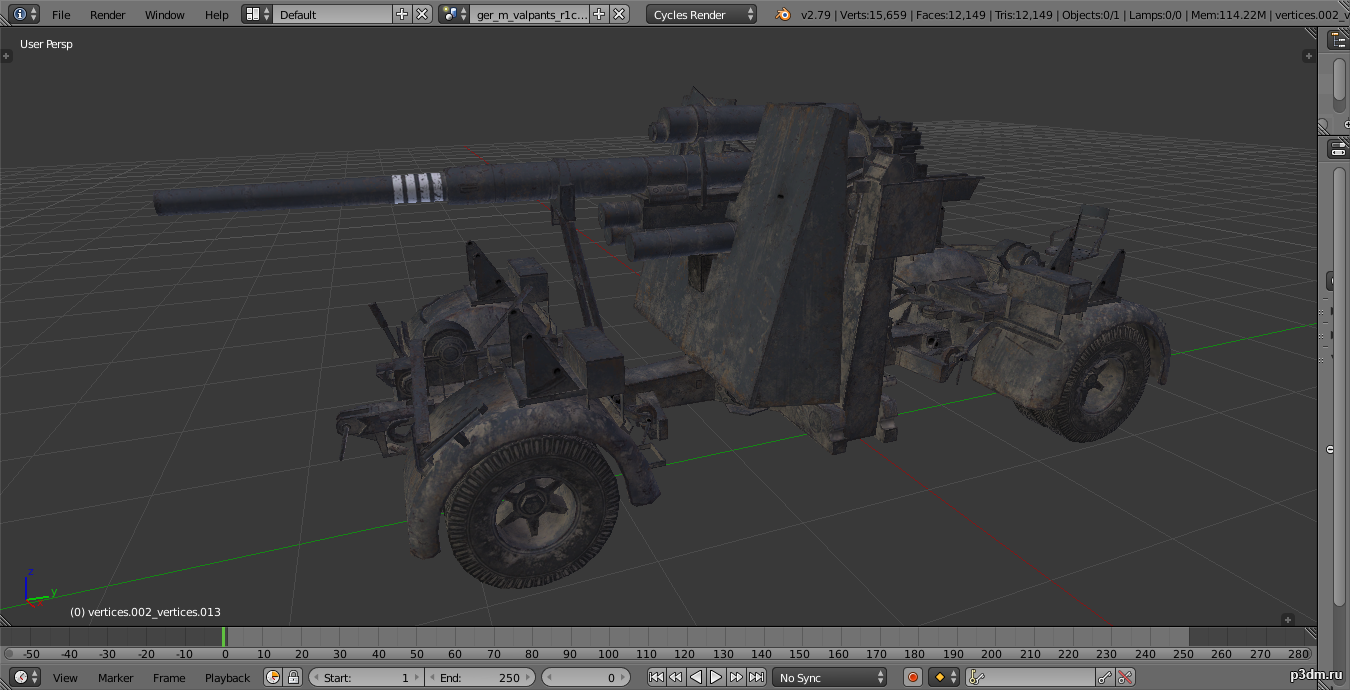
Task: Click the End frame 250 field
Action: pyautogui.click(x=481, y=677)
